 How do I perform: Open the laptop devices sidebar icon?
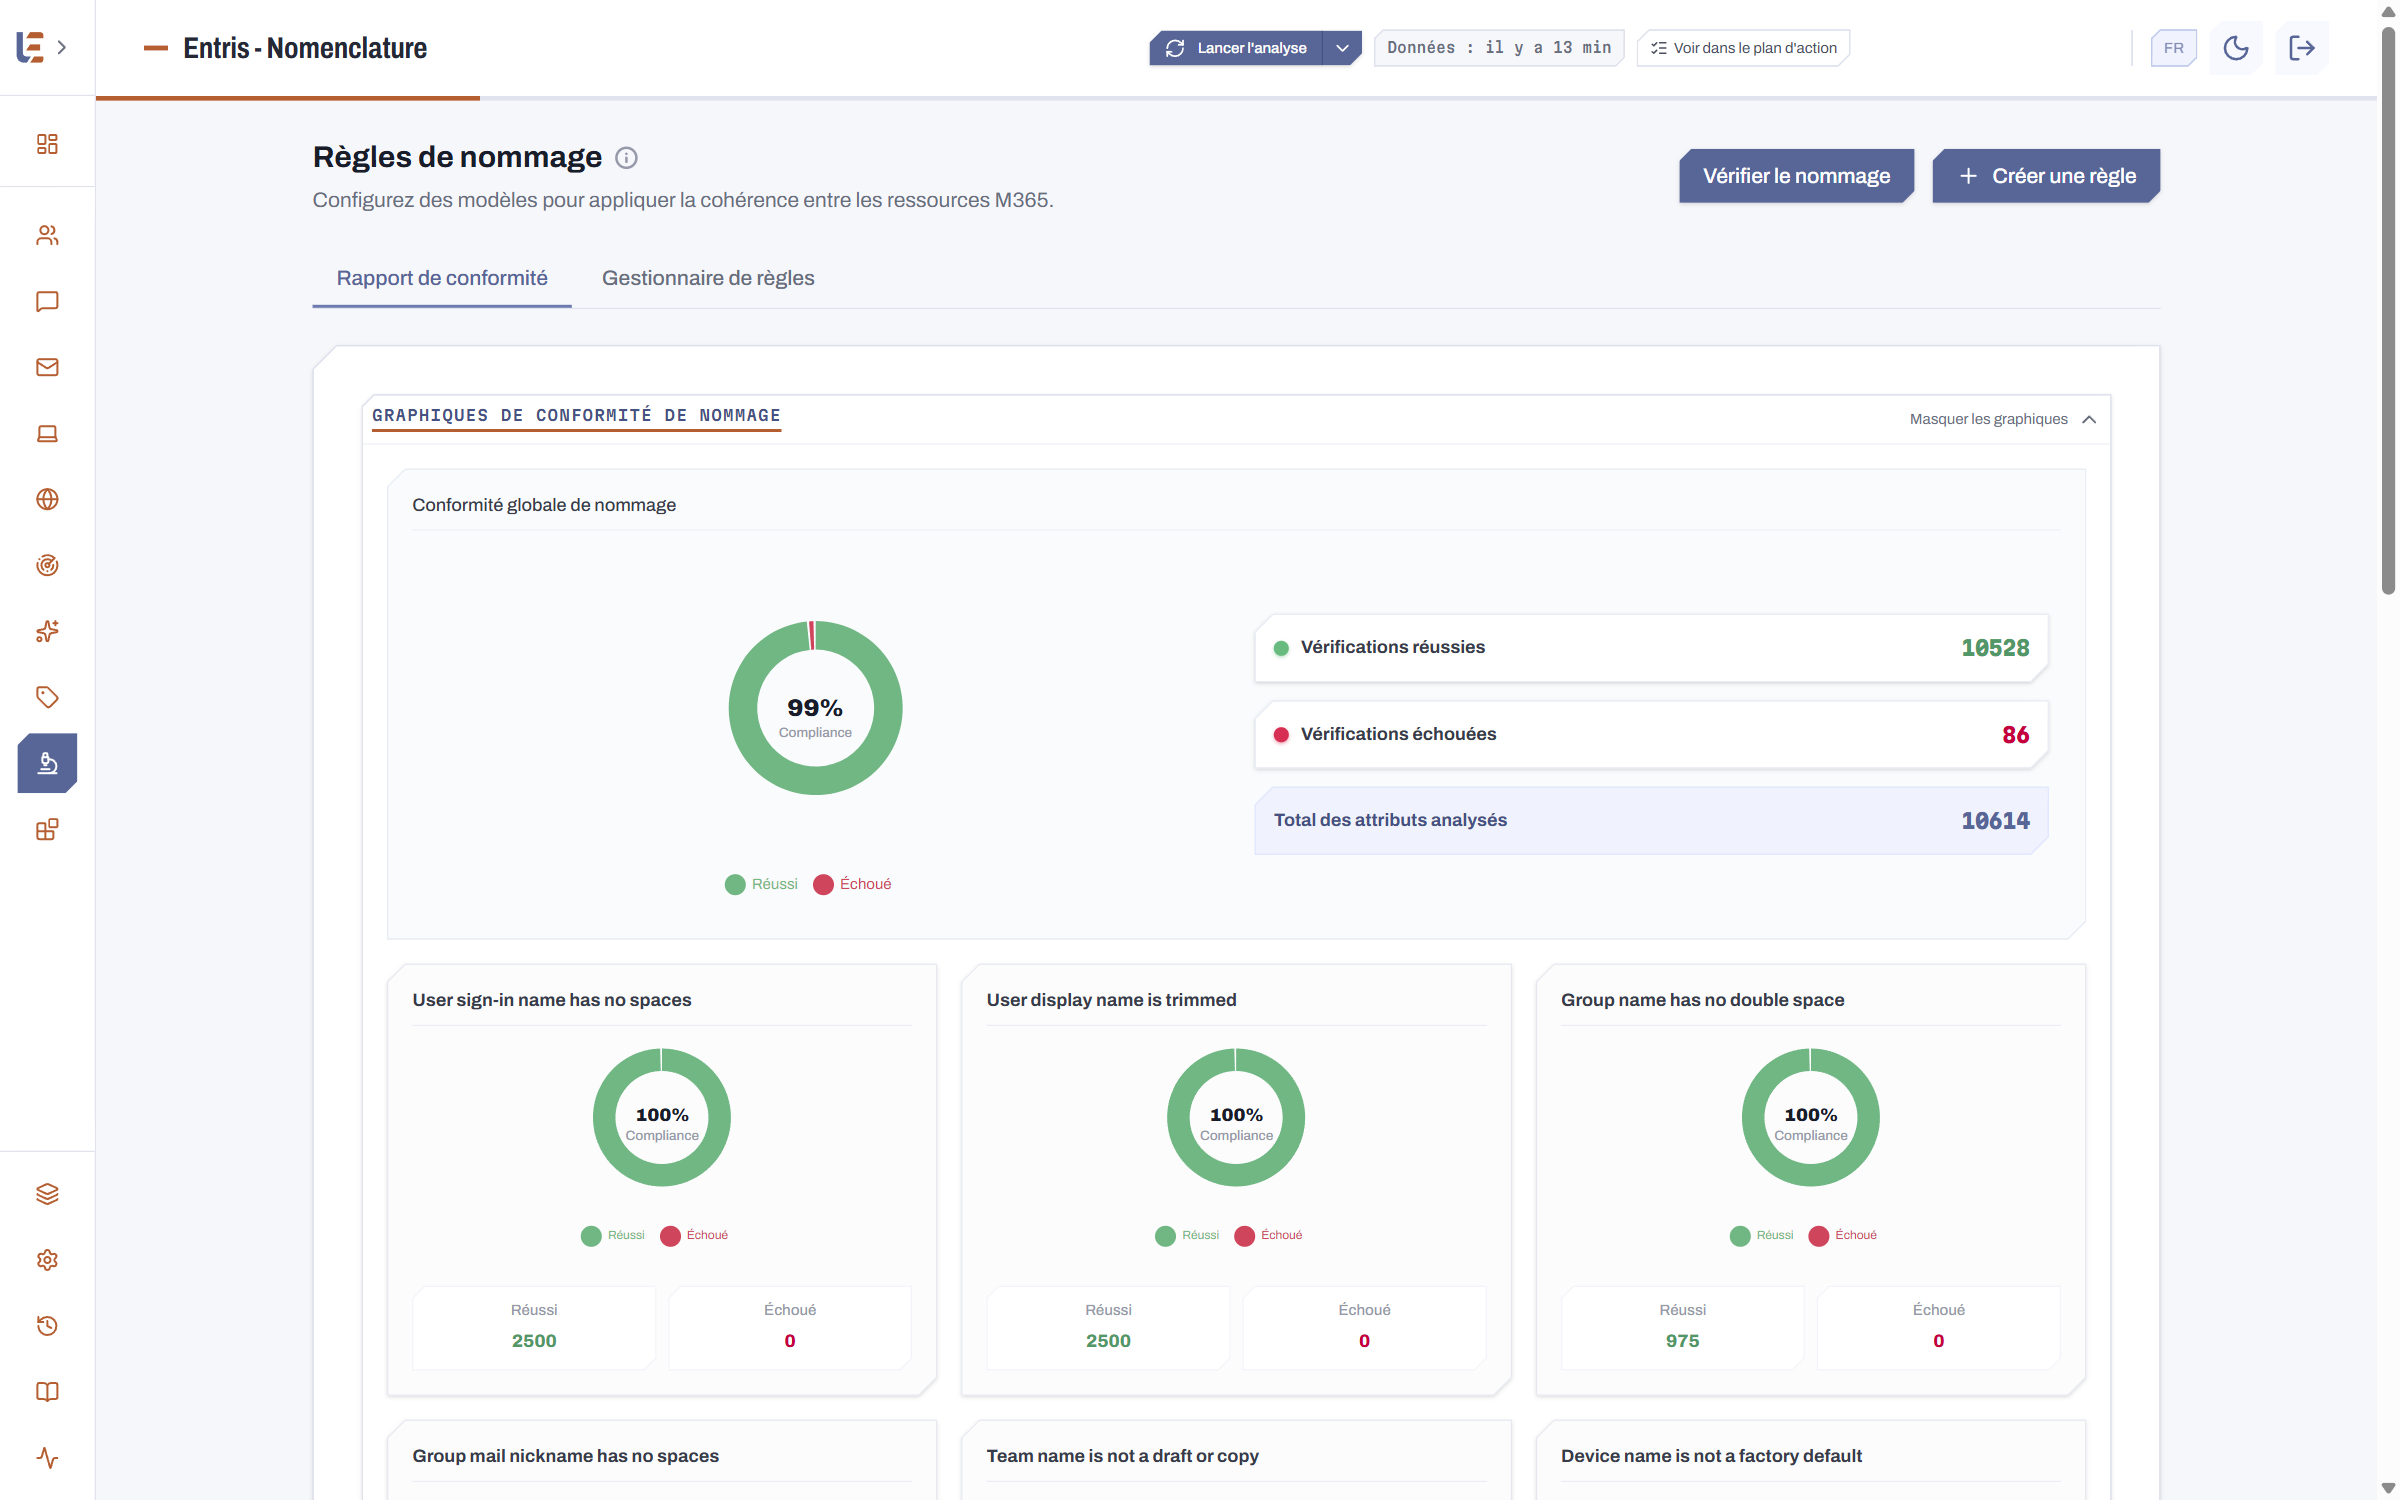(47, 433)
